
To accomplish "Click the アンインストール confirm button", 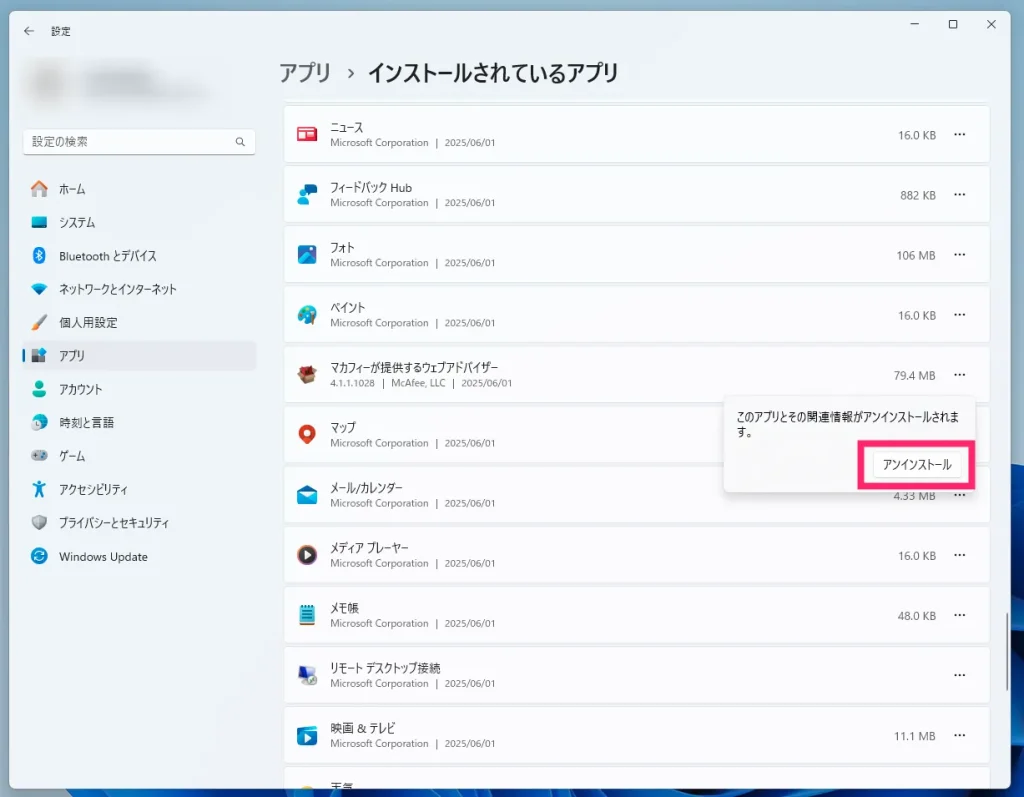I will [916, 464].
